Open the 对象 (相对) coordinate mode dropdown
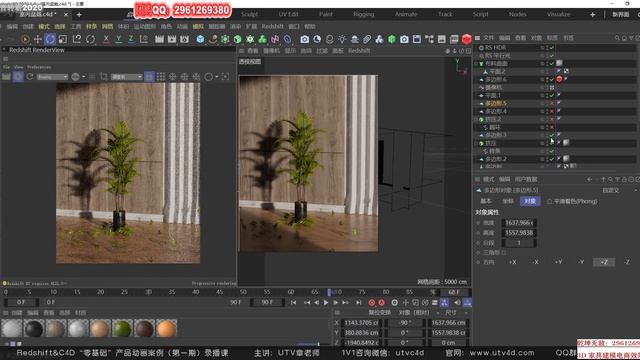Screen dimensions: 640x360 pos(418,313)
